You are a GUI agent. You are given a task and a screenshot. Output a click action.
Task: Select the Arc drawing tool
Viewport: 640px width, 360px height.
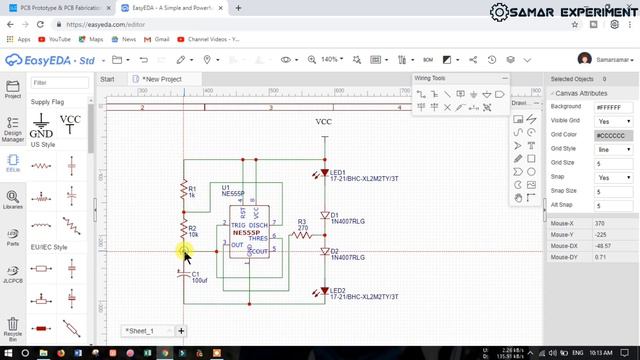[531, 132]
